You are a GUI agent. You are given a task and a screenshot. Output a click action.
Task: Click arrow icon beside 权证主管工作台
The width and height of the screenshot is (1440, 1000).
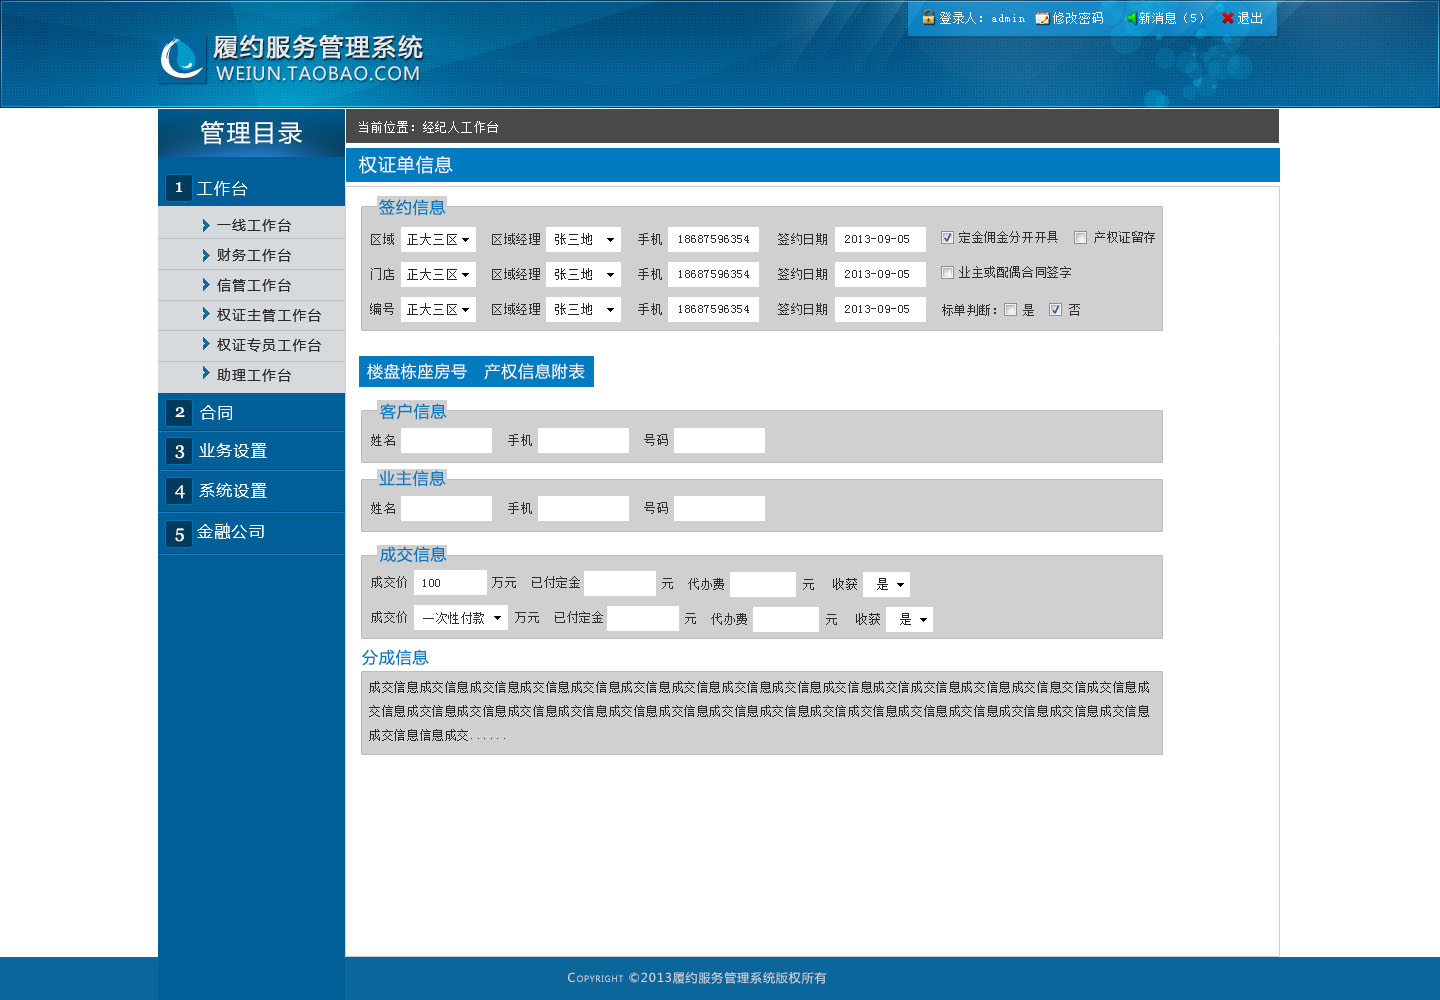205,314
